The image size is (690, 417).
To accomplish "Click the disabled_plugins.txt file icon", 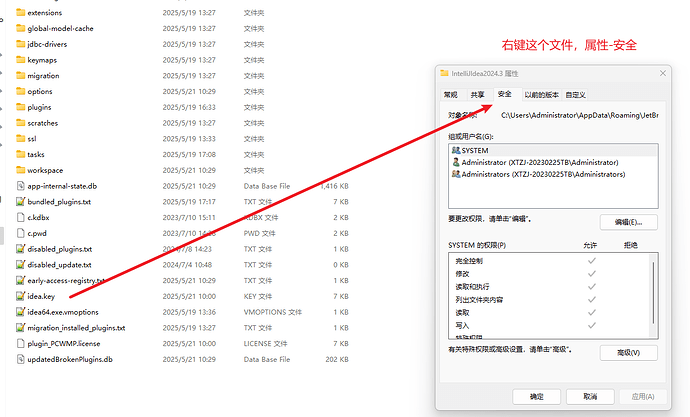I will pyautogui.click(x=20, y=249).
